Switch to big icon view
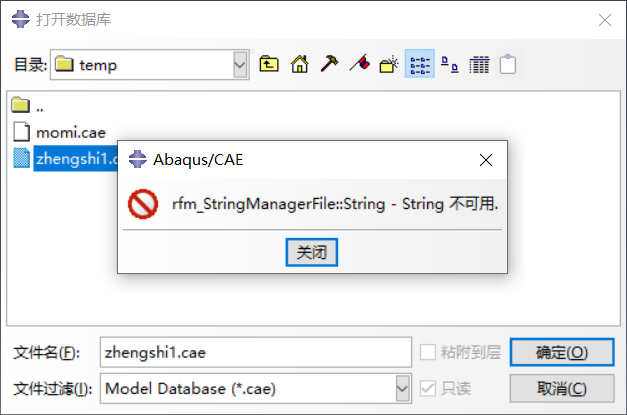Viewport: 627px width, 415px height. [x=450, y=65]
